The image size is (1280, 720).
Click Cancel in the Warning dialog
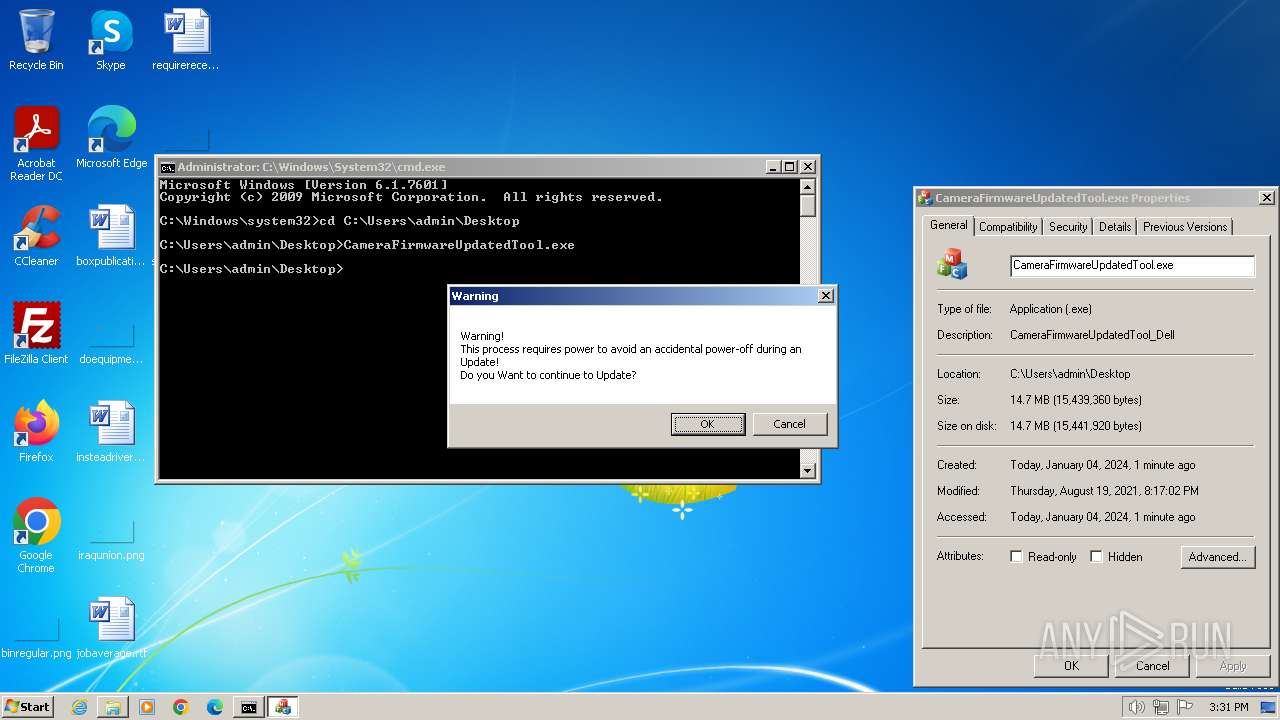[x=789, y=424]
